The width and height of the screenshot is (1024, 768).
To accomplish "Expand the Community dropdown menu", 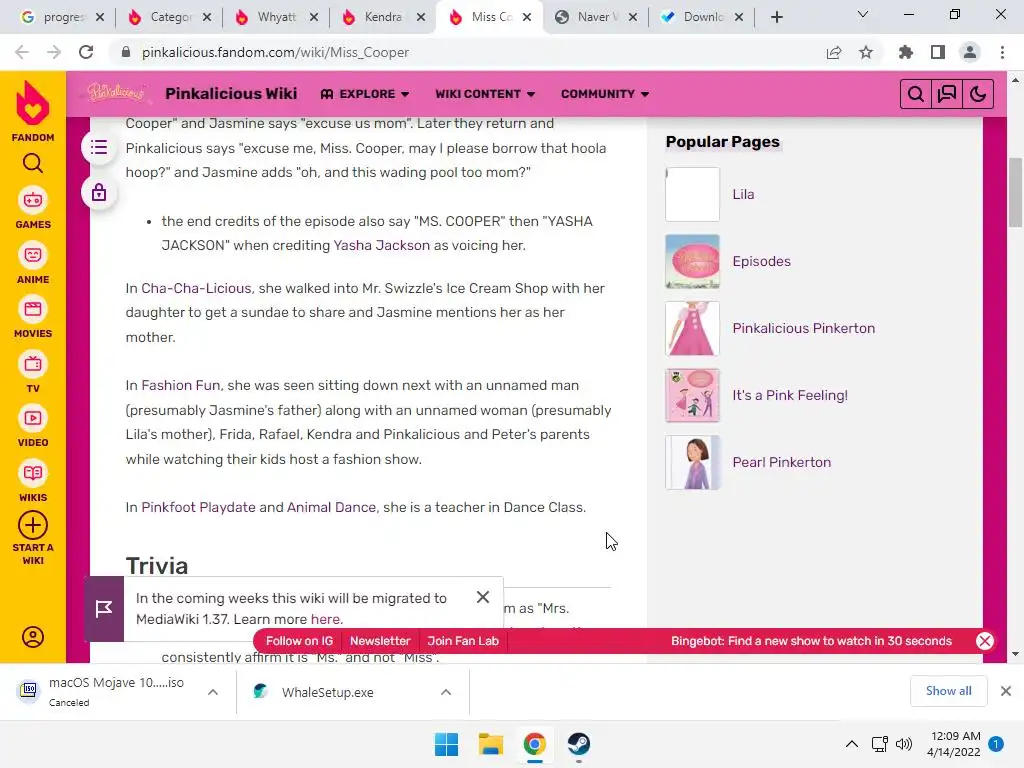I will 605,94.
